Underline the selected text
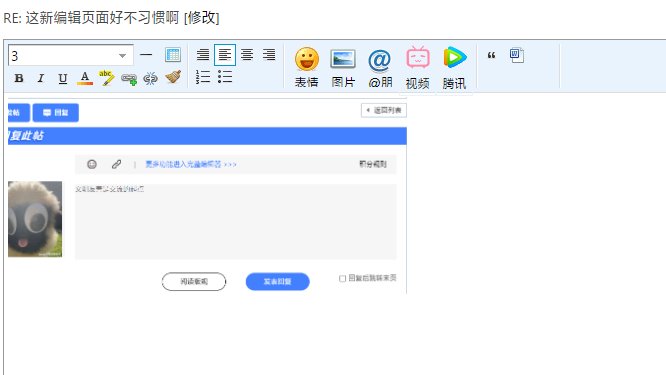Viewport: 666px width, 375px height. click(63, 78)
